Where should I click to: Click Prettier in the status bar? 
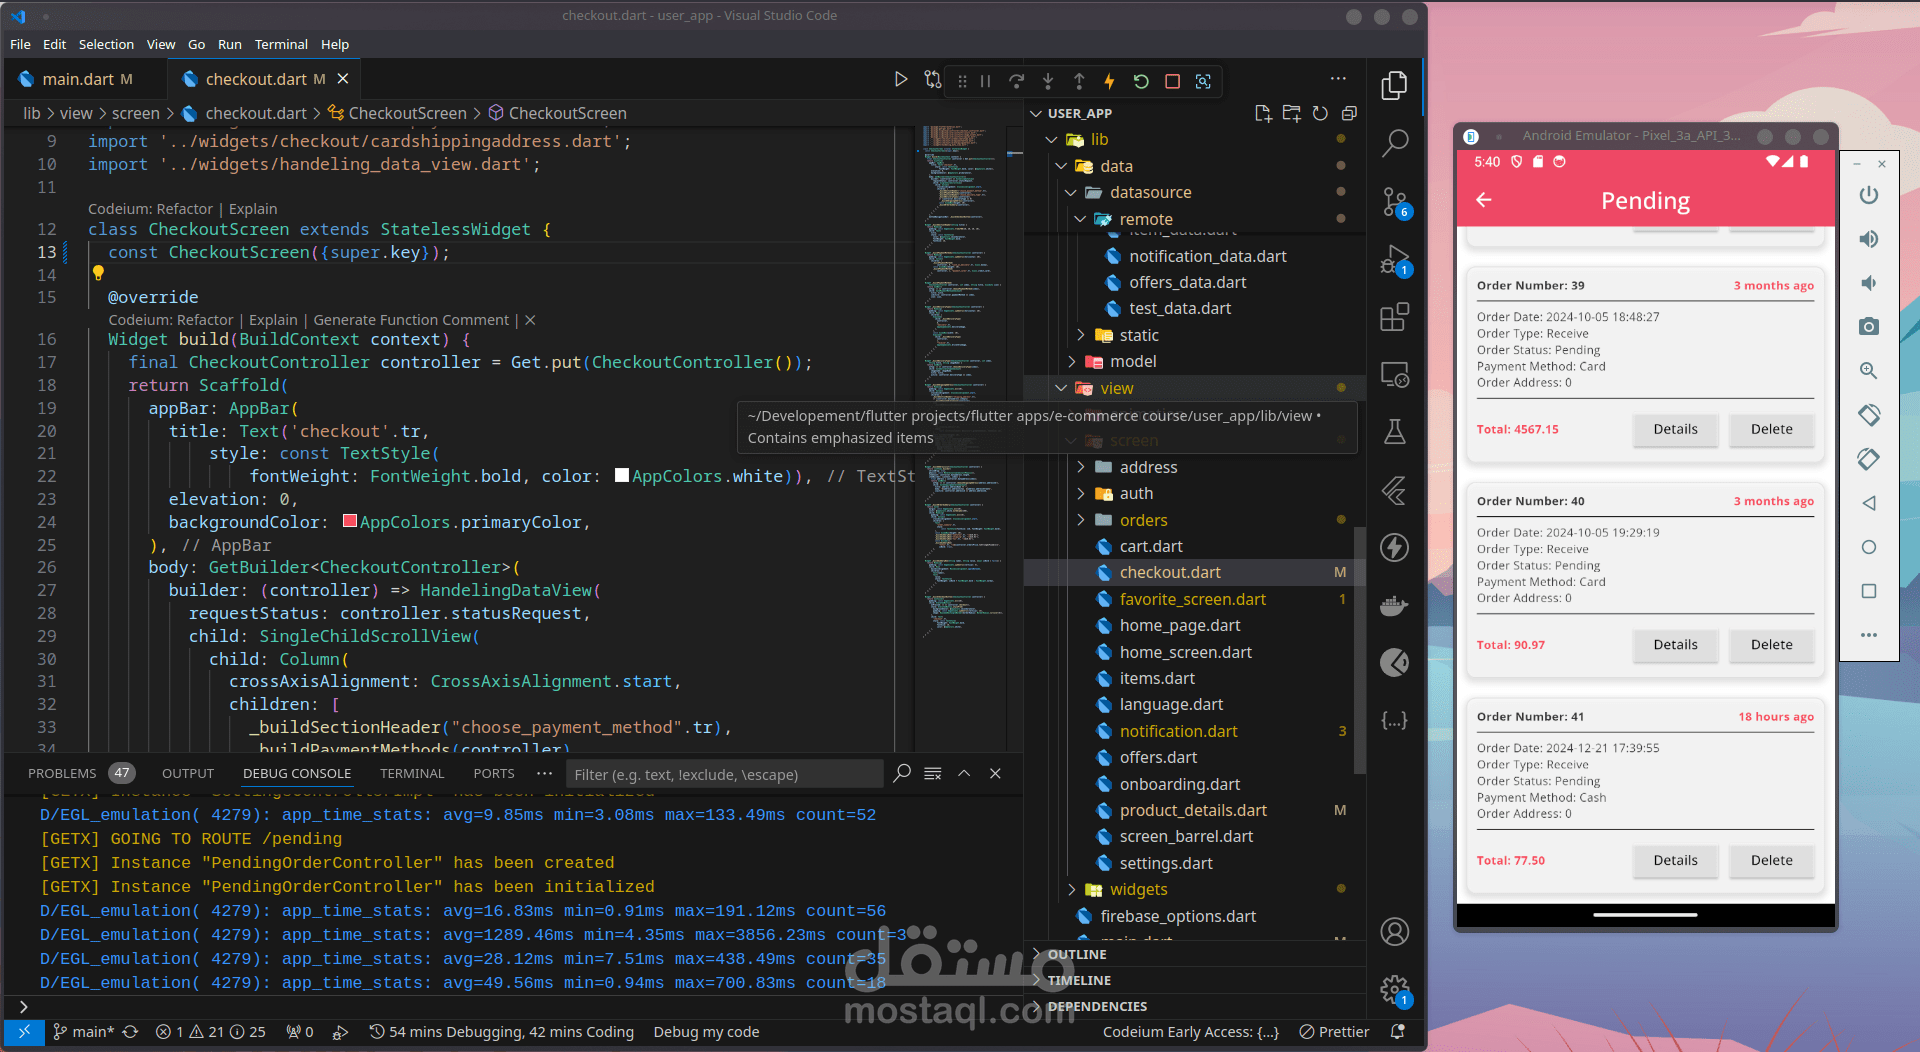(1334, 1032)
